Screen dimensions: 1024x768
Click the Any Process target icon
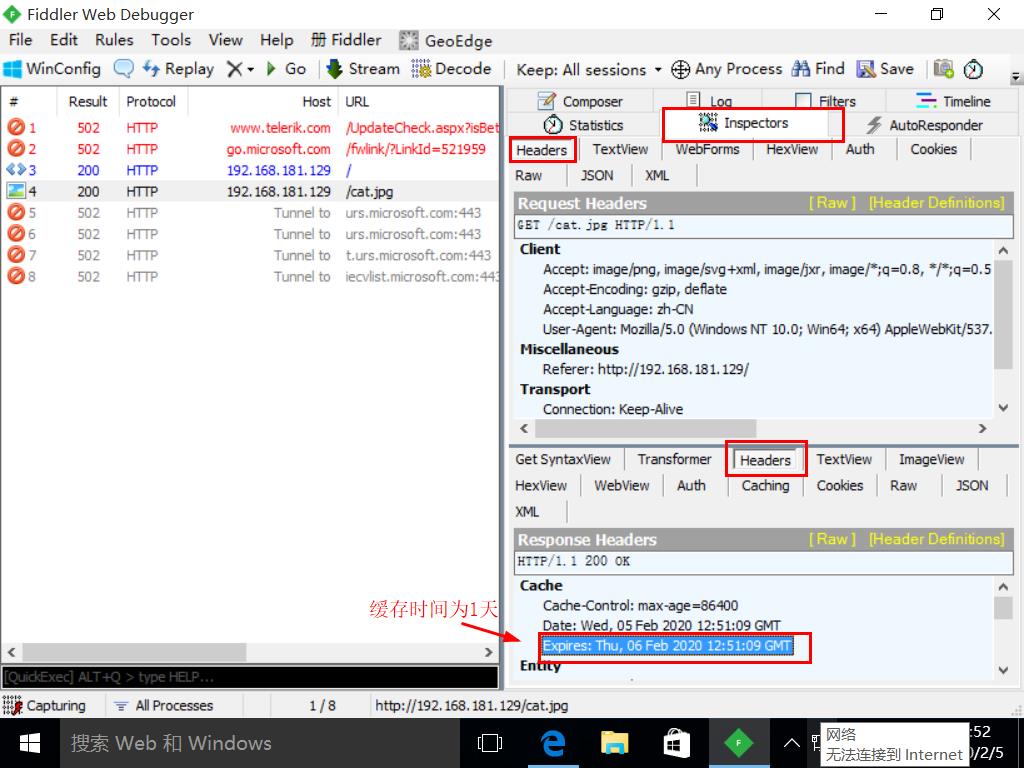tap(680, 69)
